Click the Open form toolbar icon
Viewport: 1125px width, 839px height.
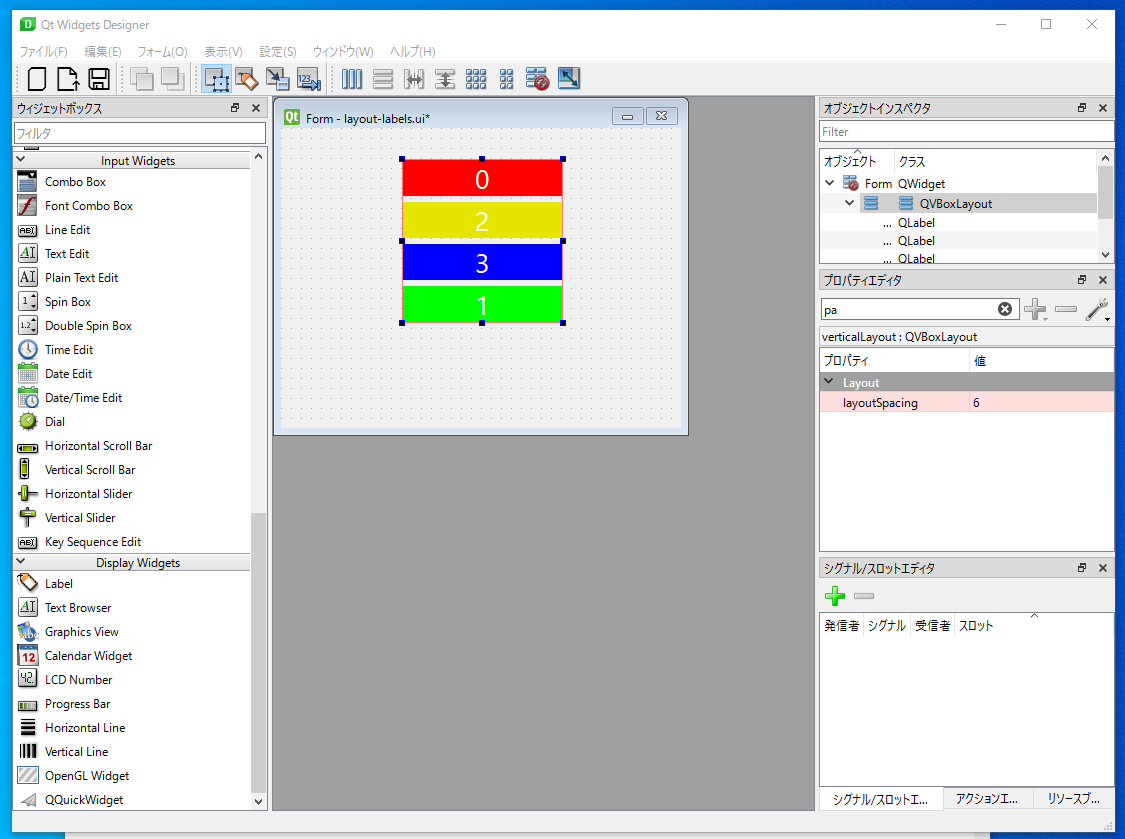(x=68, y=79)
